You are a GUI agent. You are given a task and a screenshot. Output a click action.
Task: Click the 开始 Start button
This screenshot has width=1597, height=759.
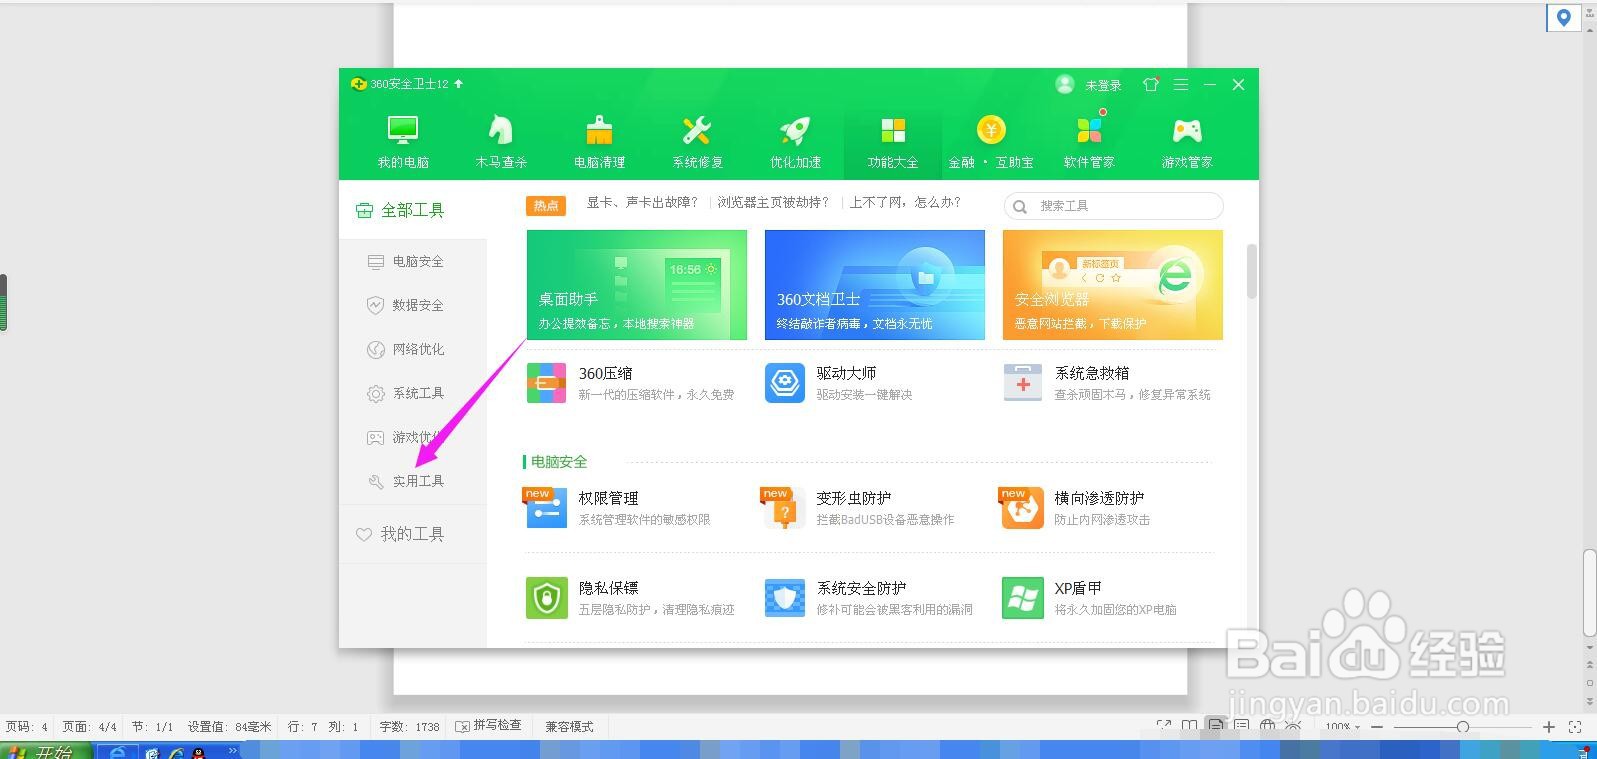(46, 750)
